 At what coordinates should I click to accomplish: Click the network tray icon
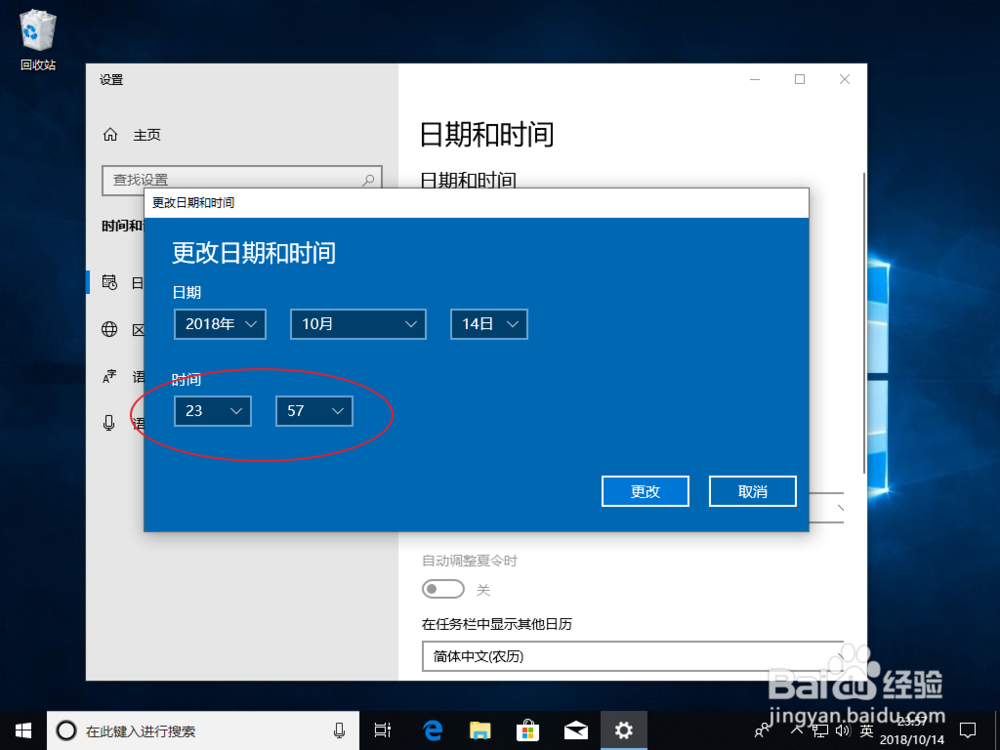coord(821,731)
